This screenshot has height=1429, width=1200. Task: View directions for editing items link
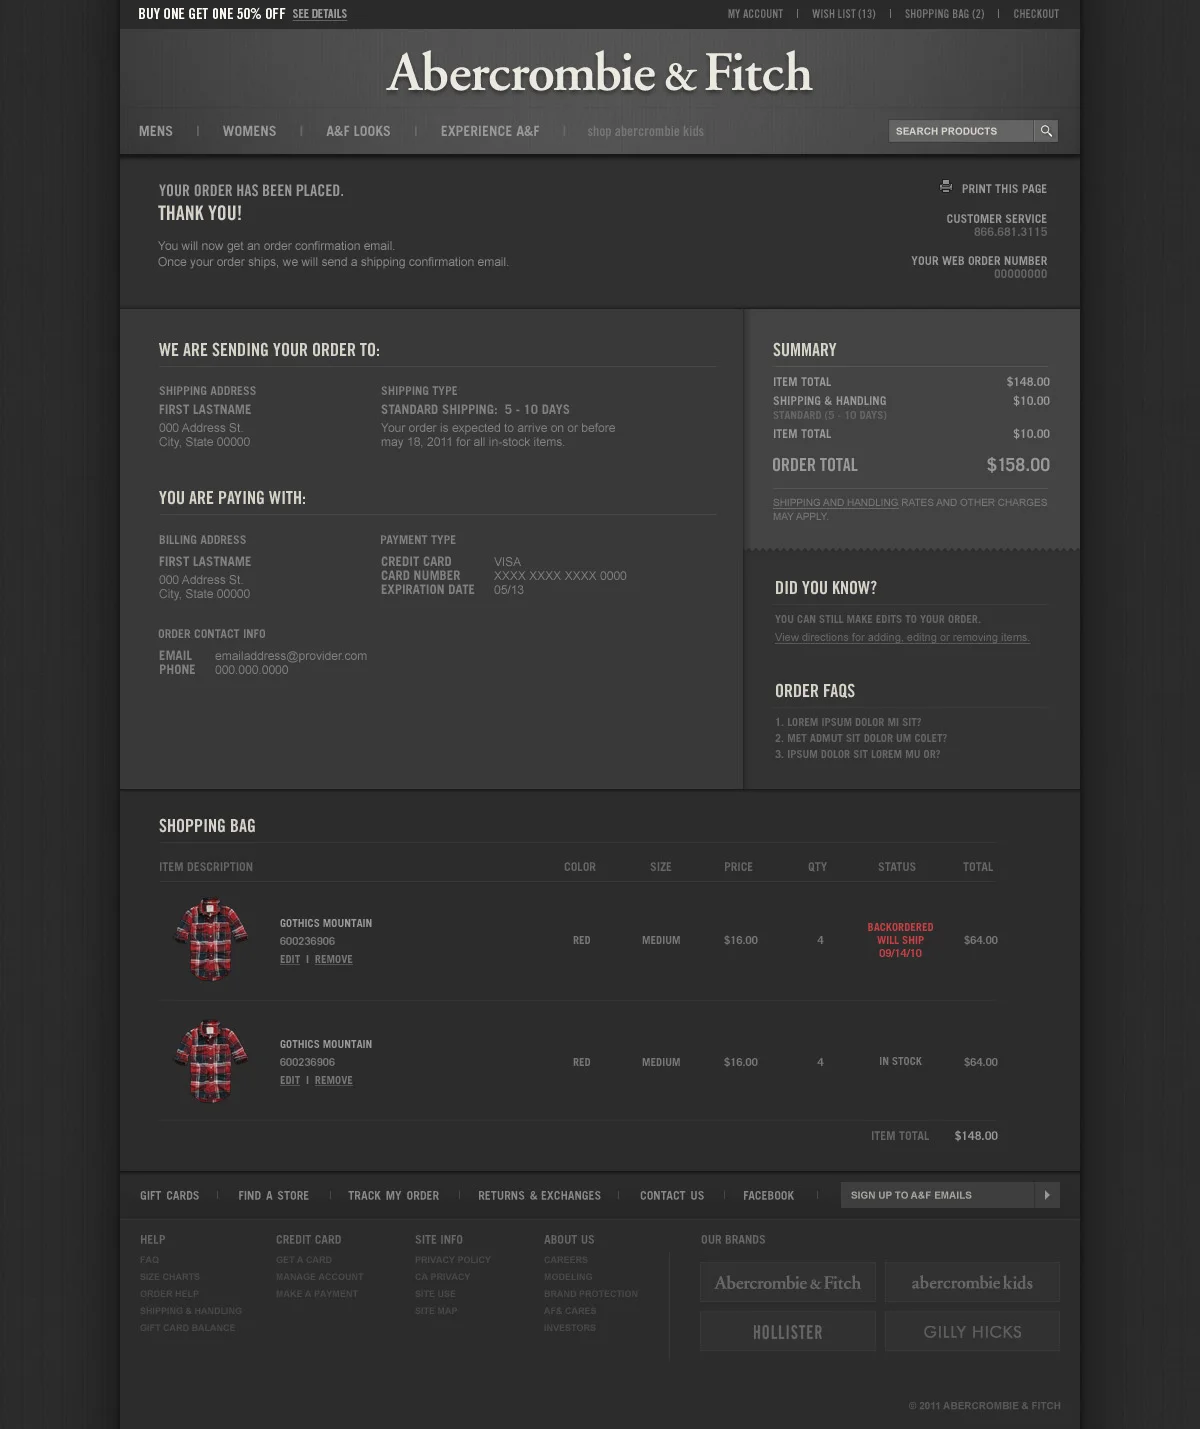(902, 638)
